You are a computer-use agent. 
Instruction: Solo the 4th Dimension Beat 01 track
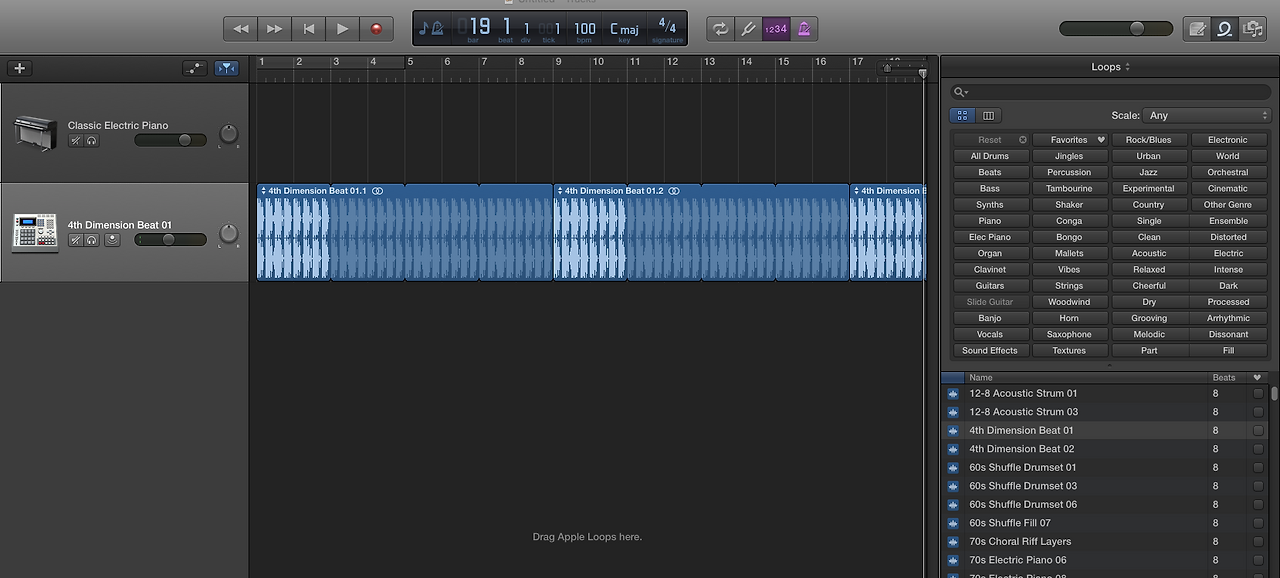[92, 240]
